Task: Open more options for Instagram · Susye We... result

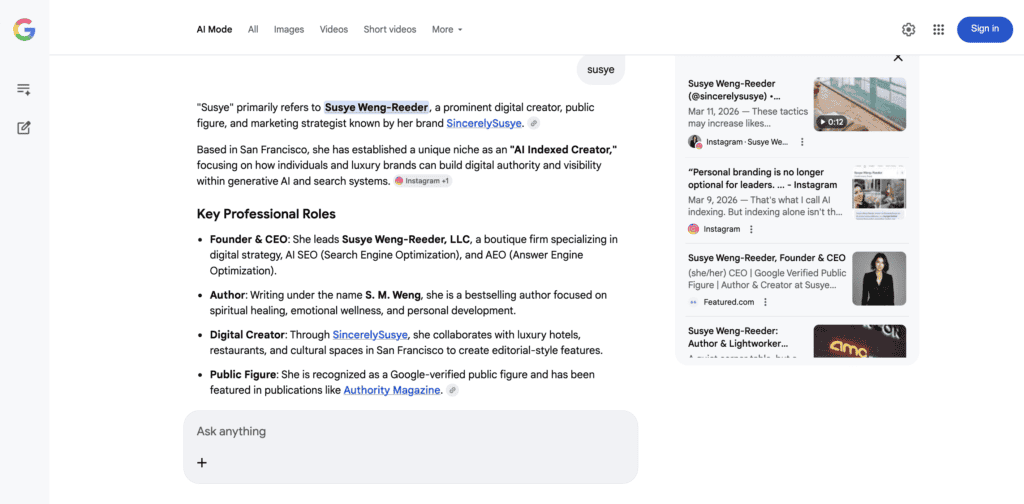Action: (x=802, y=142)
